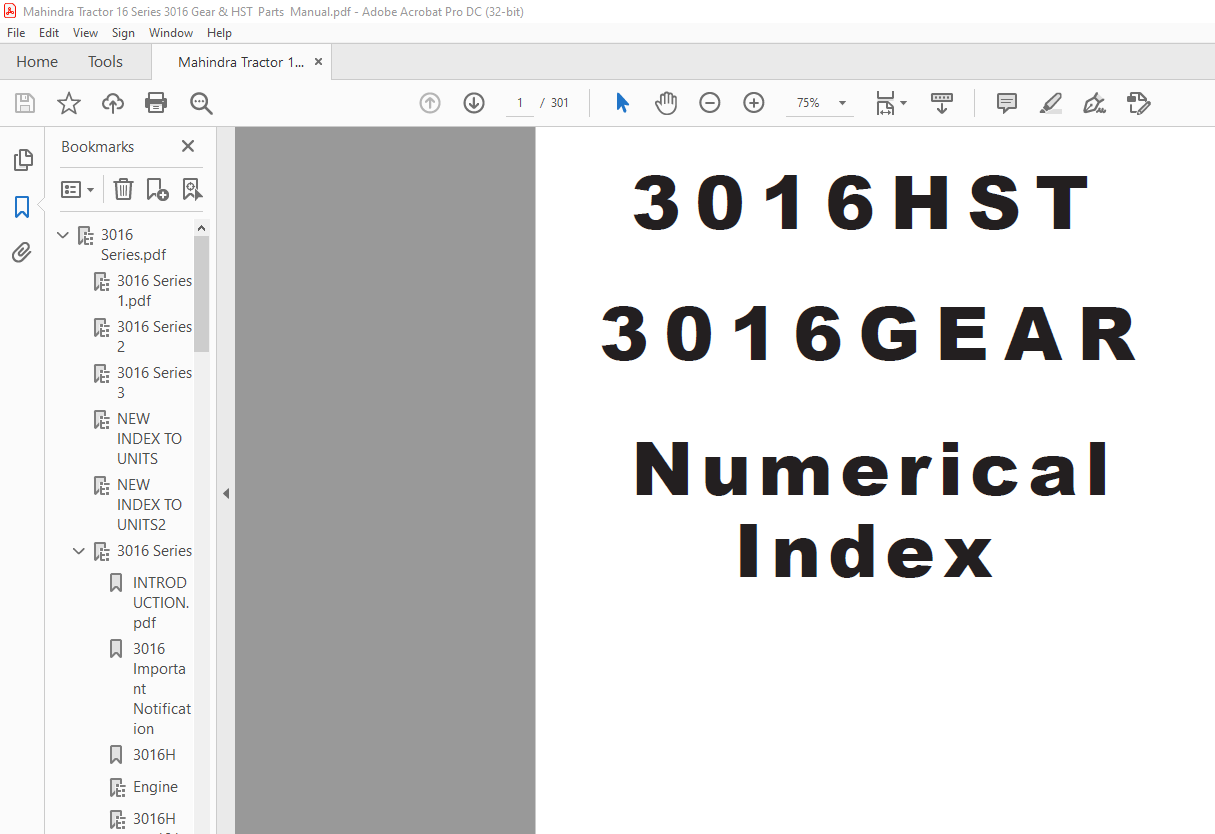Collapse the 3016 Series.pdf bookmark tree
Screen dimensions: 1215x834
coord(63,236)
